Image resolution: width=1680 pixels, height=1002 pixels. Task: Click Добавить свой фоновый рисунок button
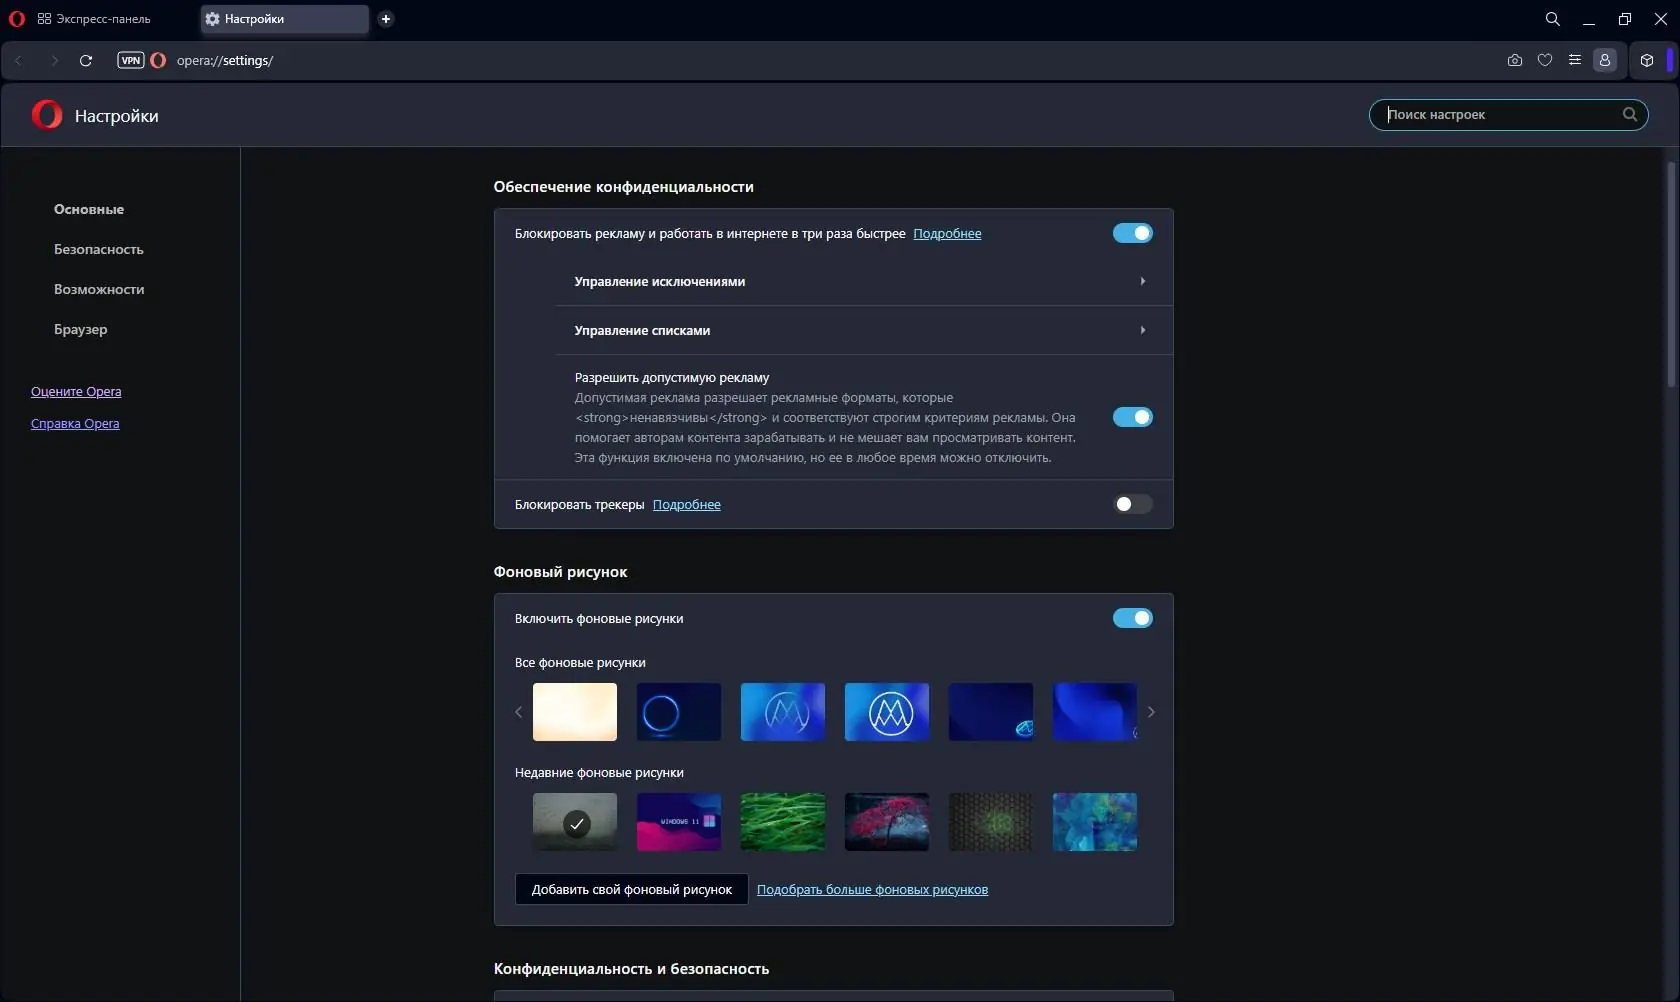(x=631, y=889)
